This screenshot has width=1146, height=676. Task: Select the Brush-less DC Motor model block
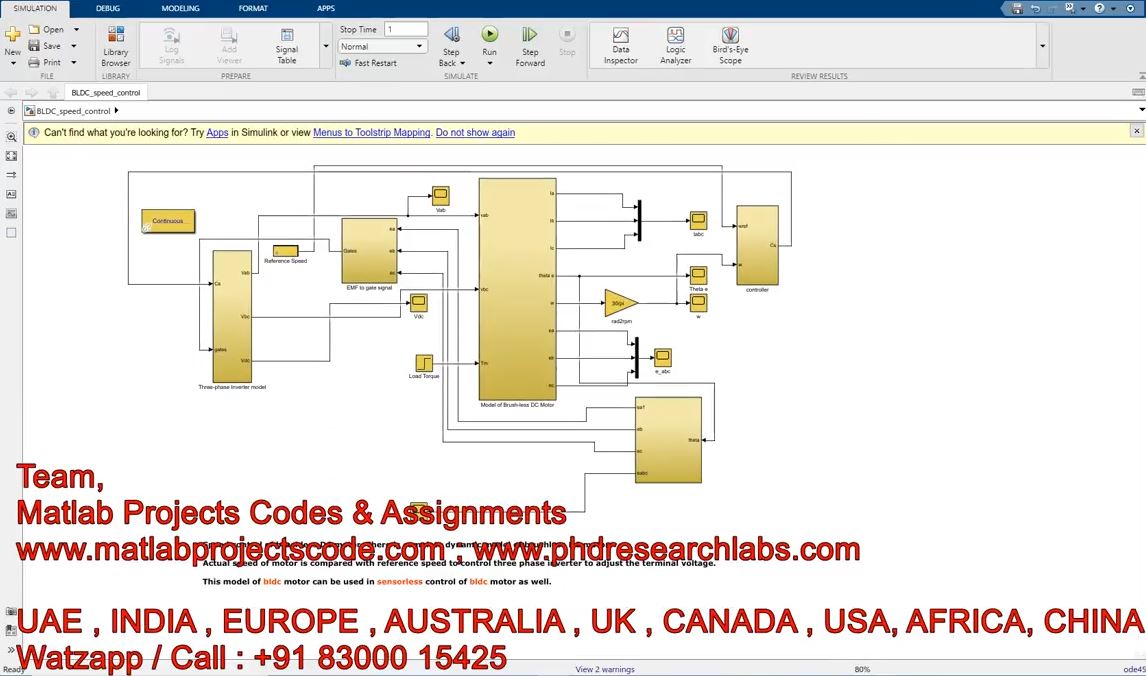(517, 289)
